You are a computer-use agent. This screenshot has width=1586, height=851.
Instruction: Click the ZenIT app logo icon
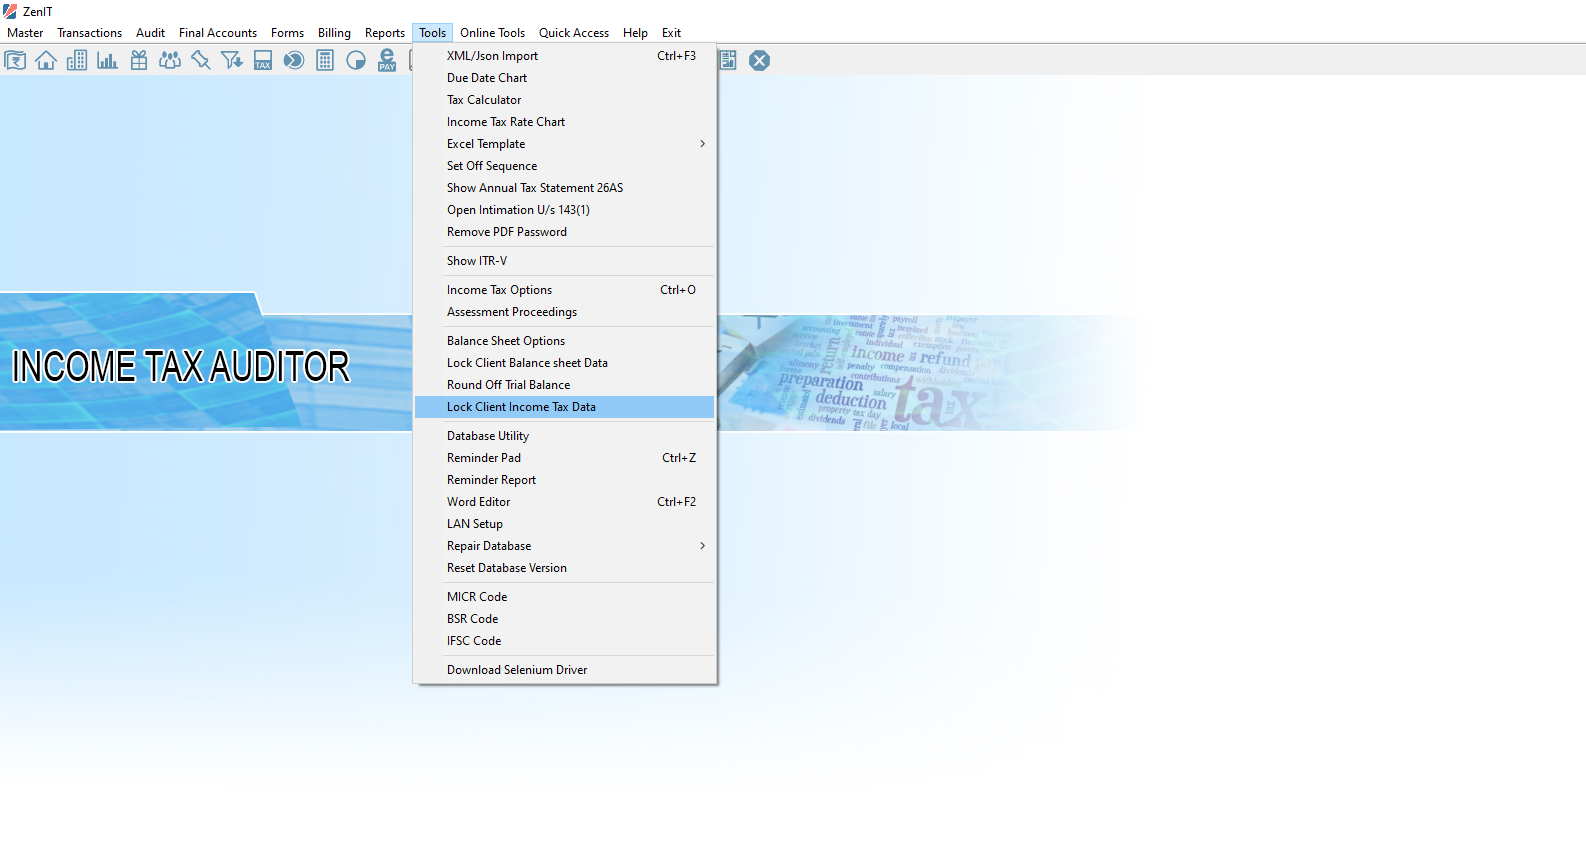coord(10,11)
